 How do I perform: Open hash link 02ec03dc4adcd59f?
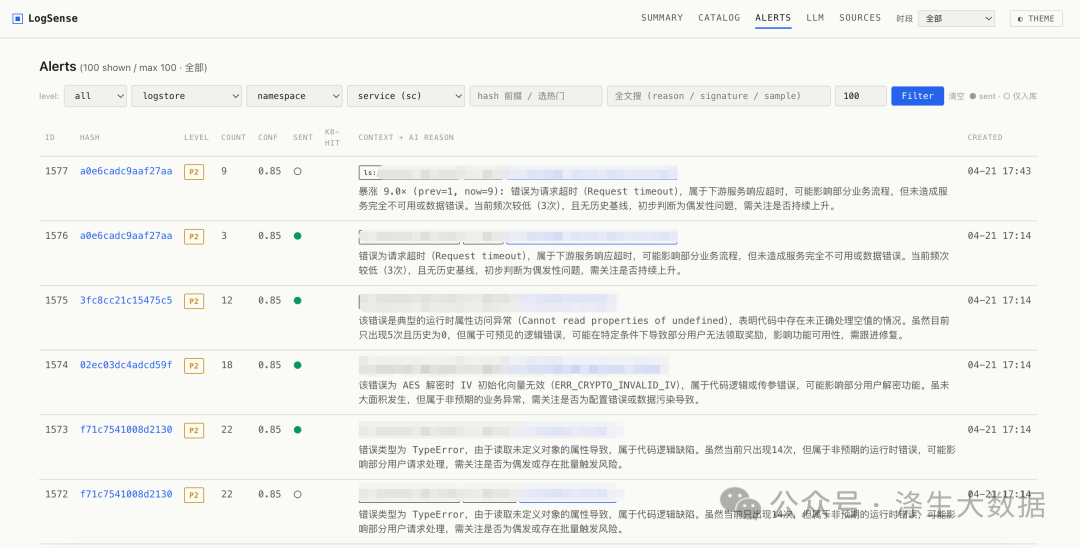point(126,365)
